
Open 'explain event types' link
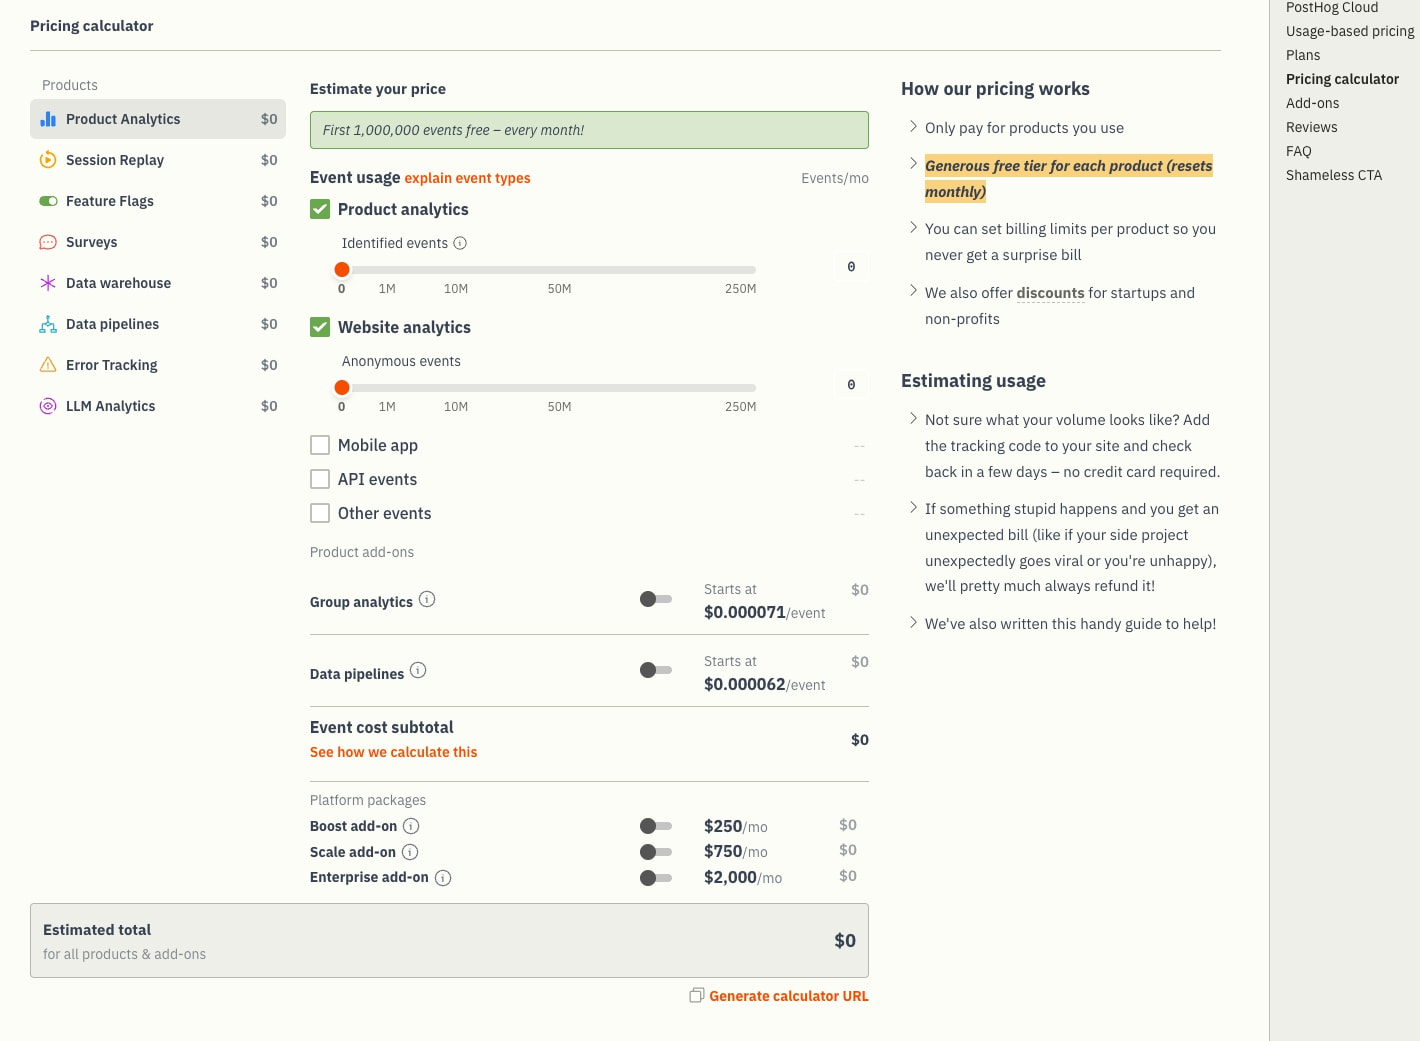coord(467,178)
